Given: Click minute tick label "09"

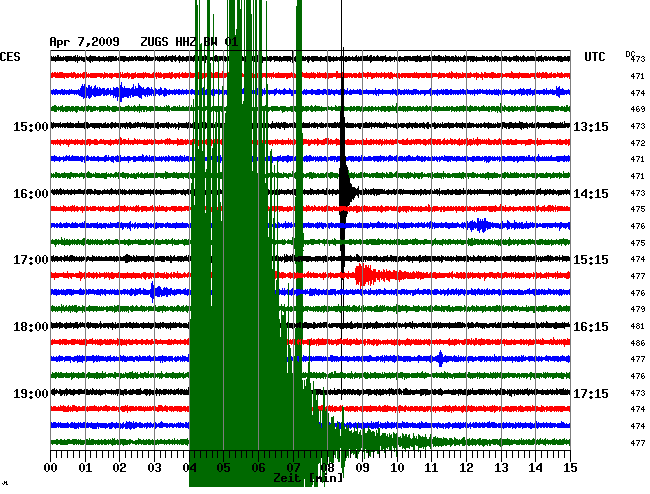Looking at the screenshot, I should click(362, 468).
